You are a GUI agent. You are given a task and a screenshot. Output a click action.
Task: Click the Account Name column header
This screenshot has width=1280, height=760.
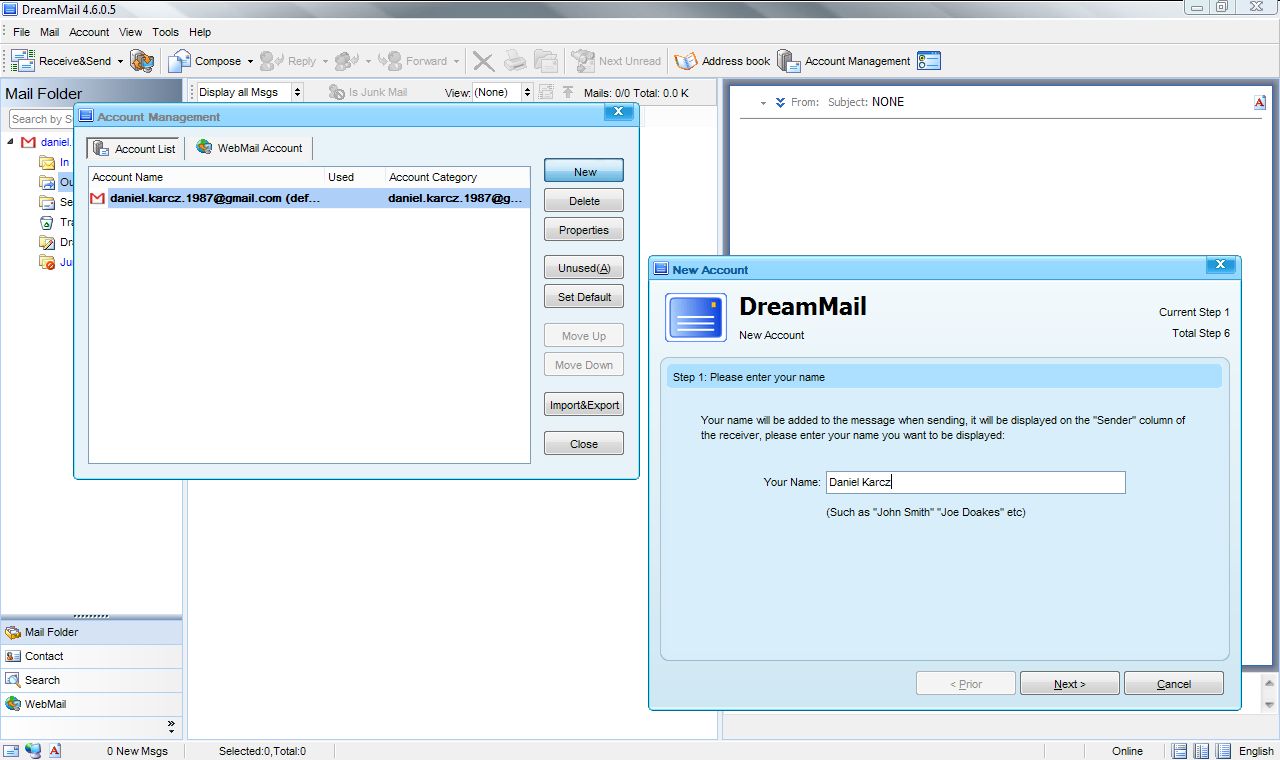click(206, 177)
